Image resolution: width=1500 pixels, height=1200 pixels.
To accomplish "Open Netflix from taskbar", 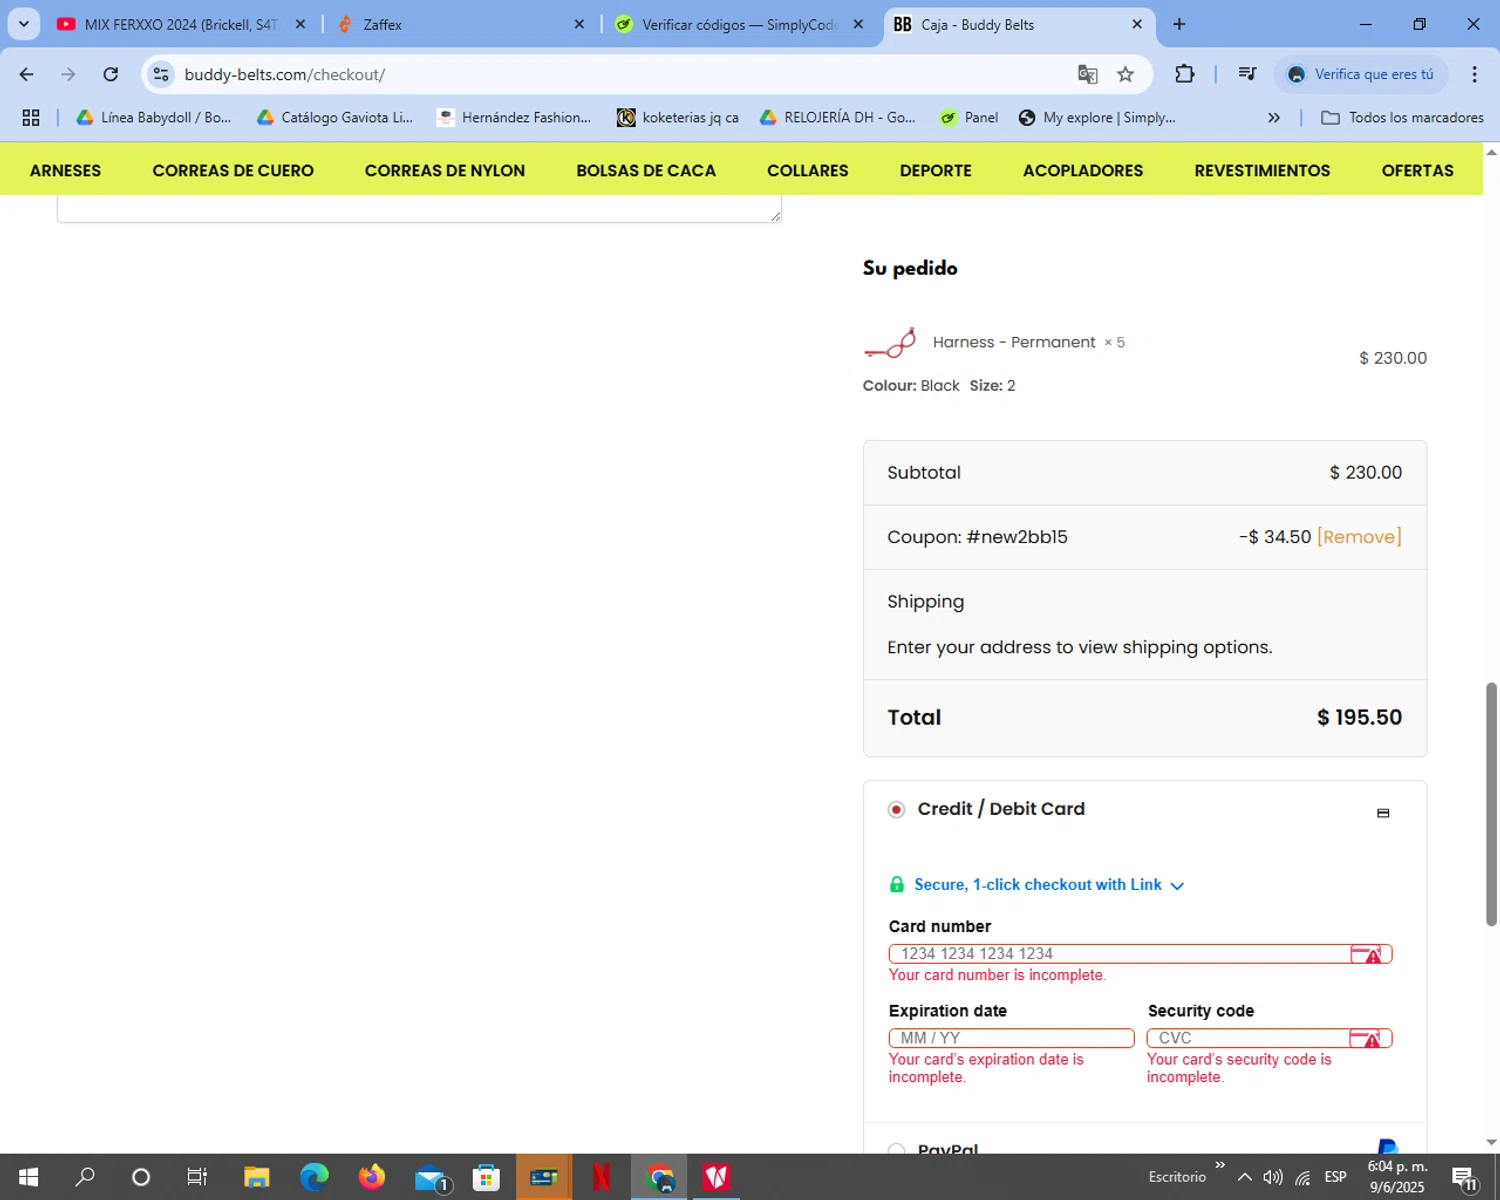I will point(601,1177).
